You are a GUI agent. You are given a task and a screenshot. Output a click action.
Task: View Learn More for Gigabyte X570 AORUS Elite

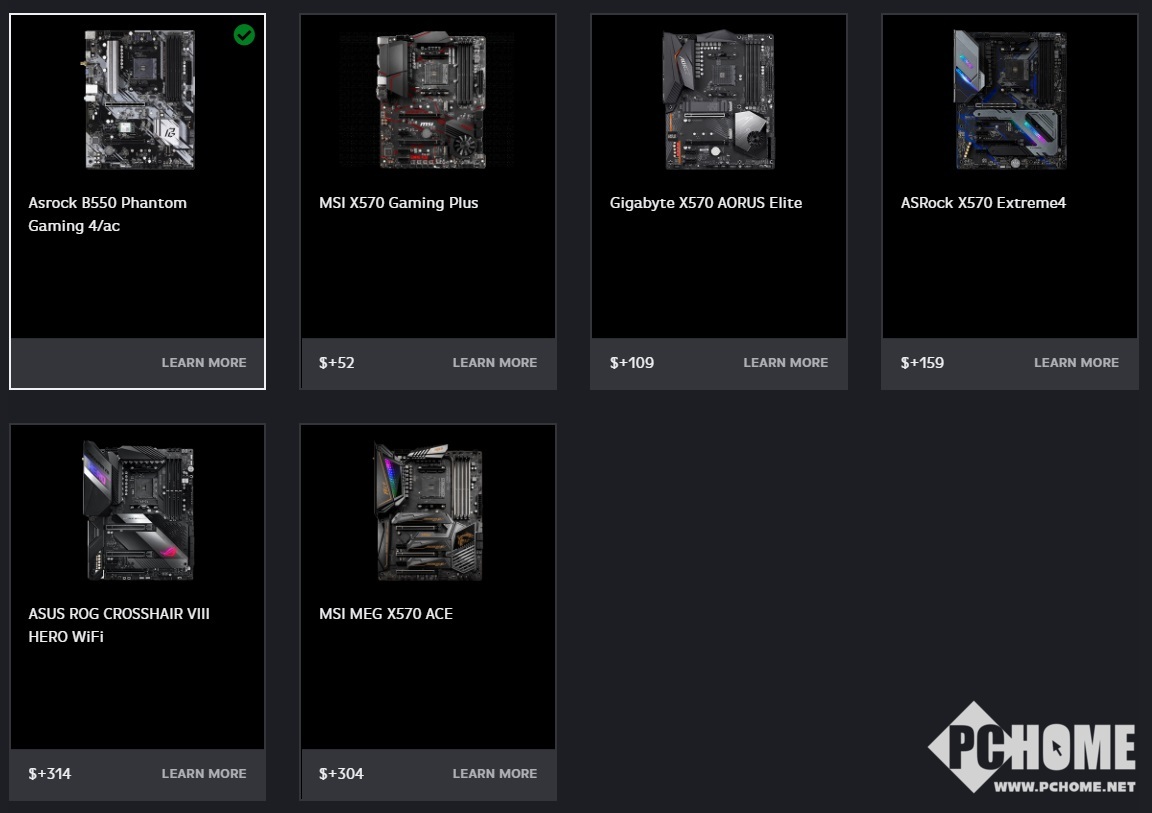pos(785,363)
